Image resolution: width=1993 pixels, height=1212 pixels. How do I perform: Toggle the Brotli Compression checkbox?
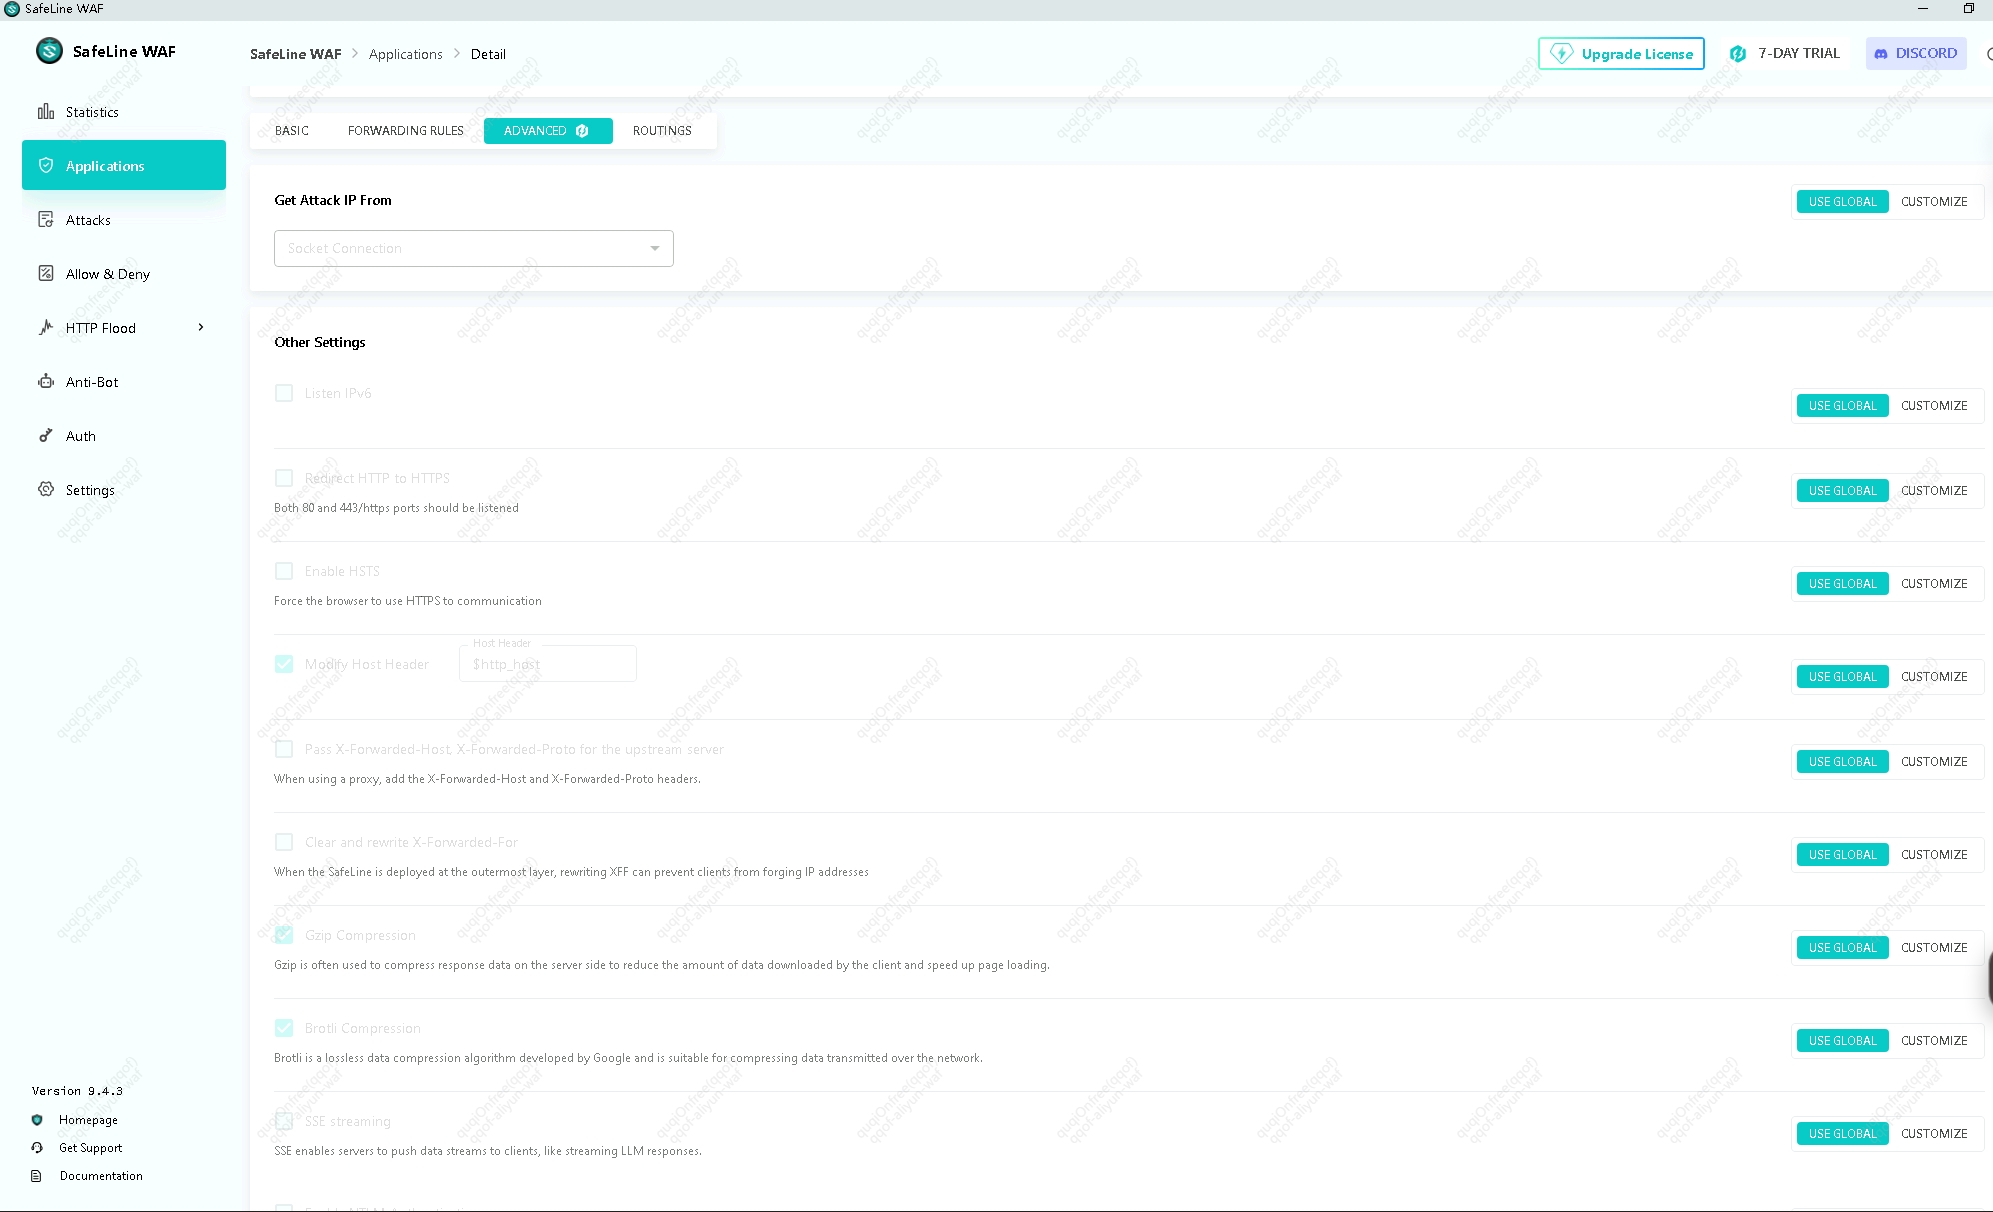[284, 1028]
